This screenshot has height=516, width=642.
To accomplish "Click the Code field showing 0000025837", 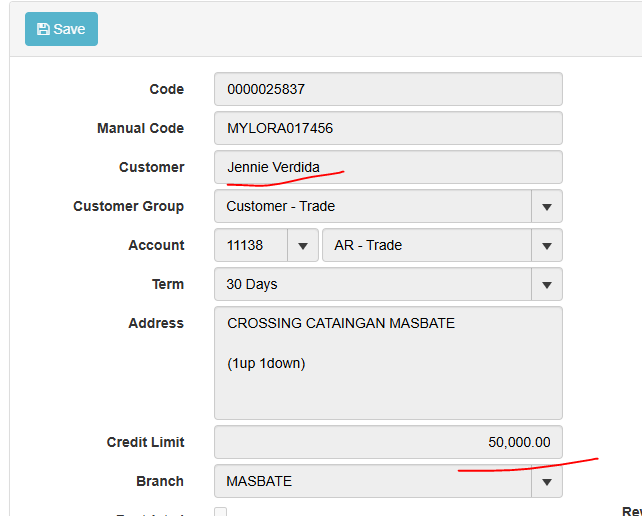I will click(x=388, y=89).
